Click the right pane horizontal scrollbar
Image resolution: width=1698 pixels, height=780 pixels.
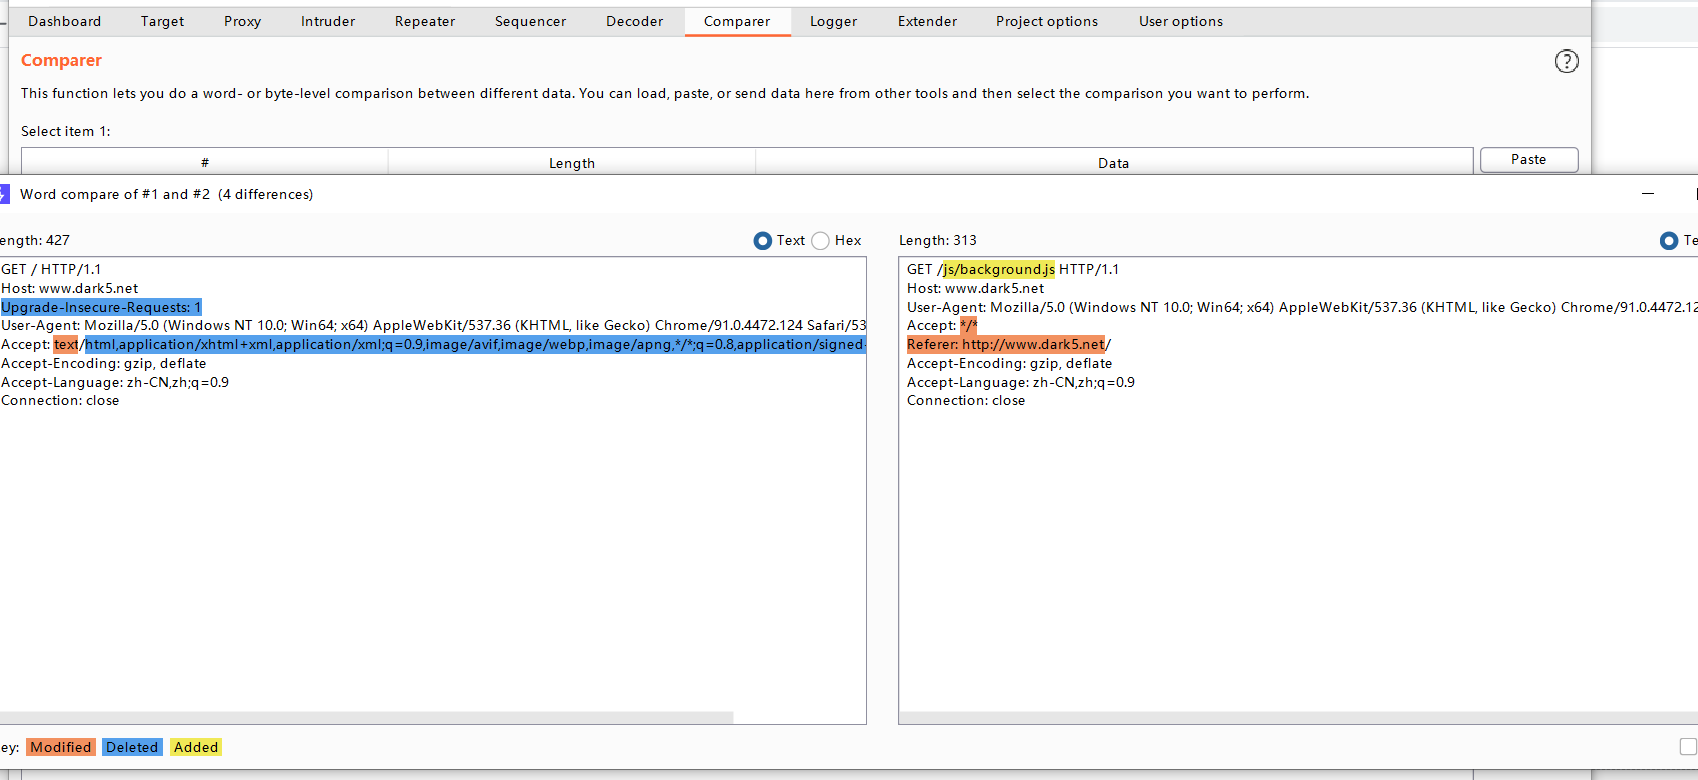point(1298,717)
